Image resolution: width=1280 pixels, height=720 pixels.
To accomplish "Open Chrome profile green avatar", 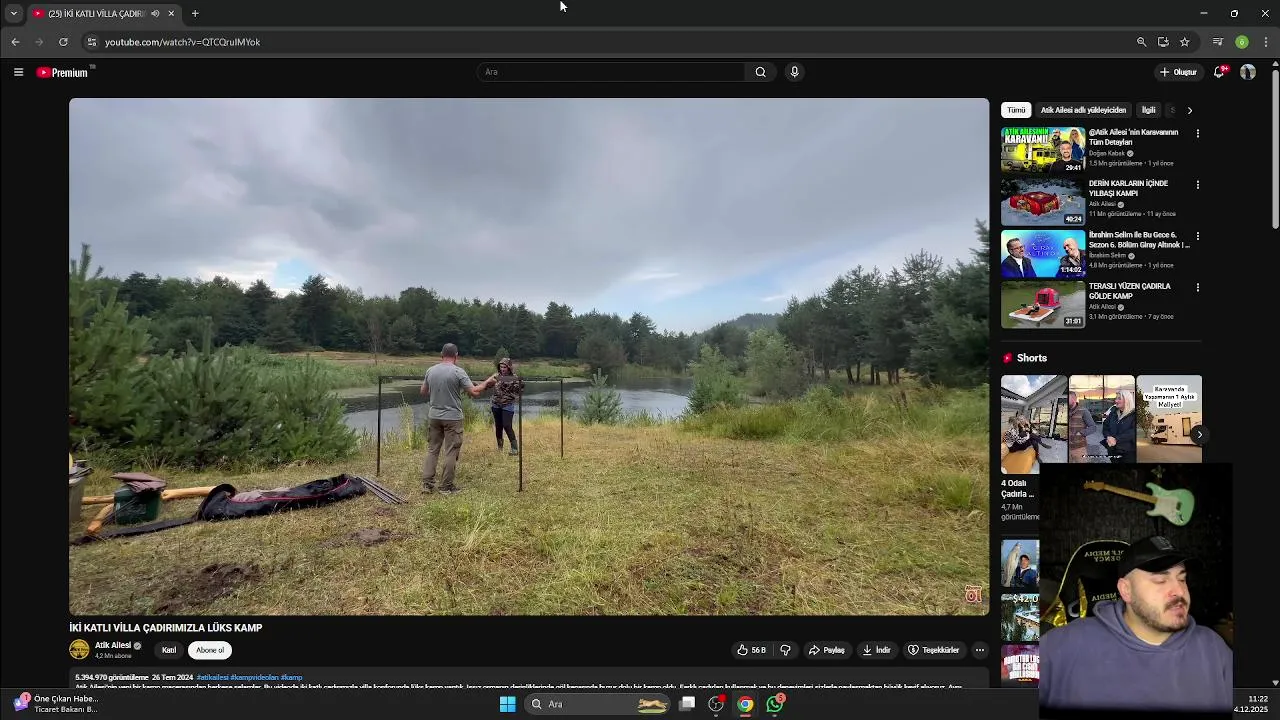I will pos(1241,42).
